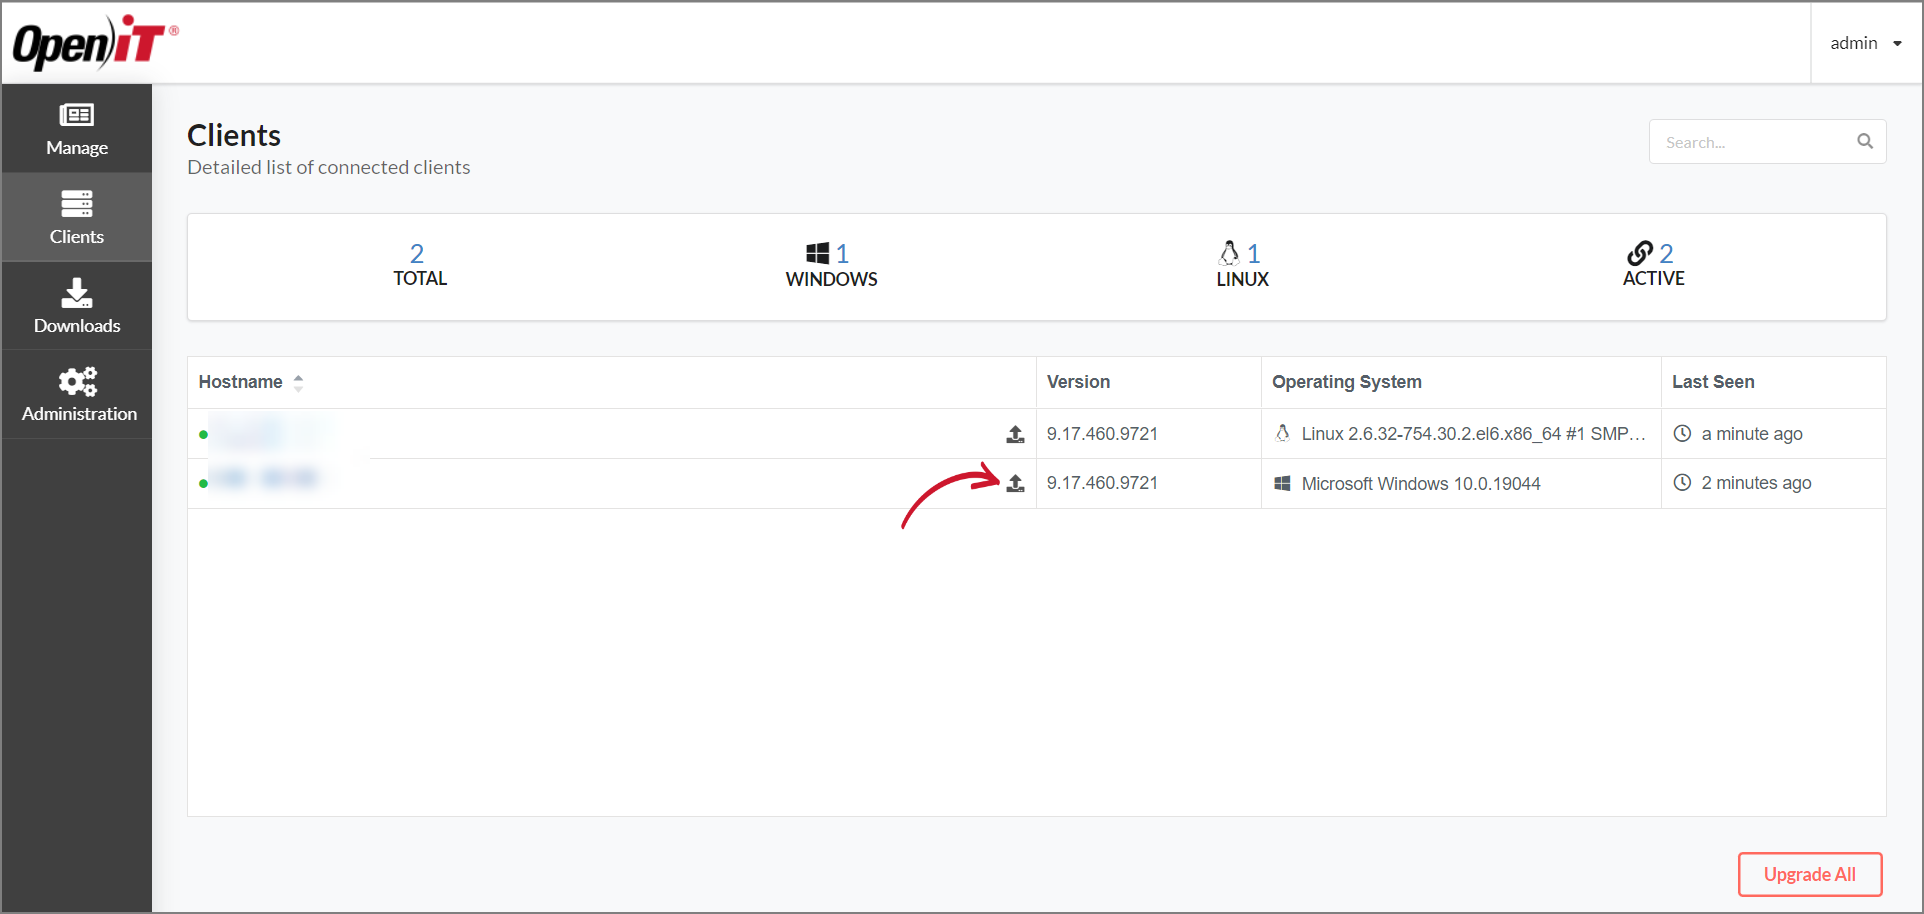Toggle Hostname column sort order
Viewport: 1924px width, 914px height.
click(297, 381)
